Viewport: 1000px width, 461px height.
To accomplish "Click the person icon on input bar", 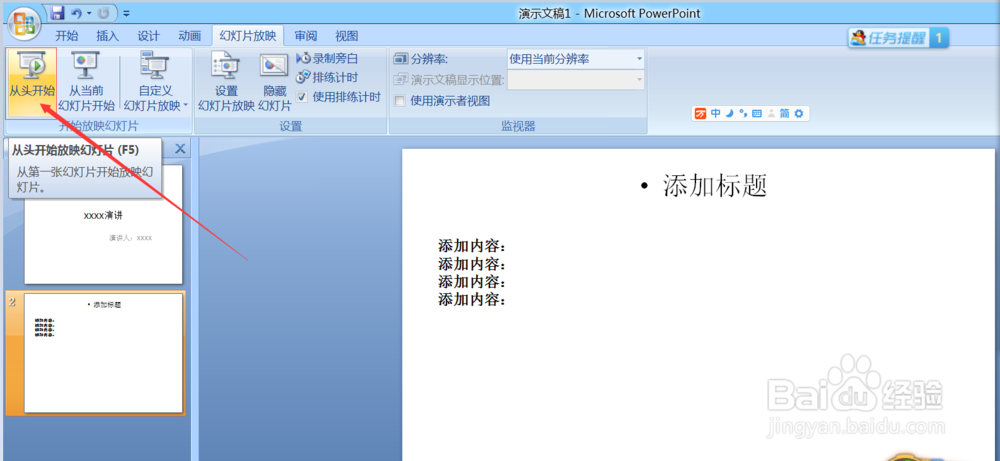I will pyautogui.click(x=771, y=113).
